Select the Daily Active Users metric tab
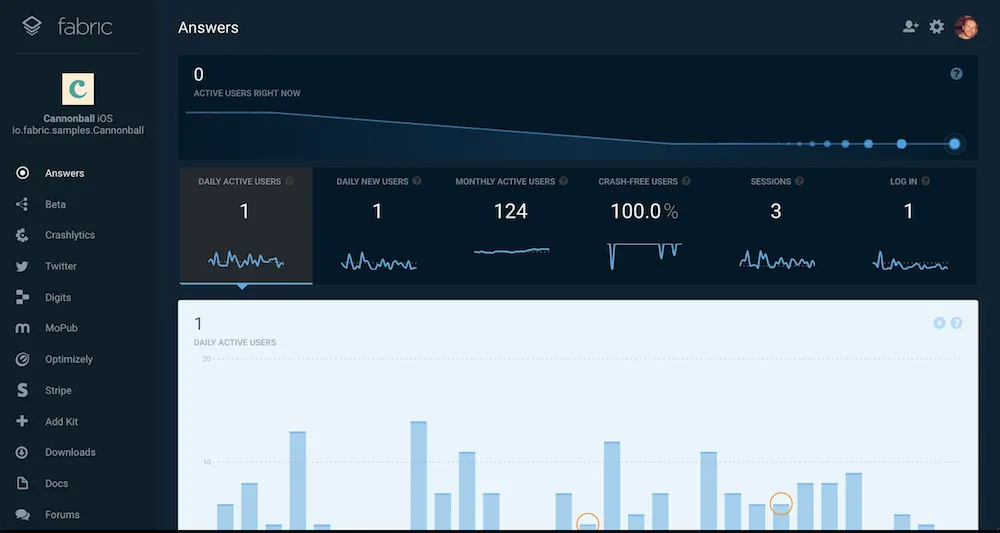The image size is (1000, 533). tap(246, 226)
